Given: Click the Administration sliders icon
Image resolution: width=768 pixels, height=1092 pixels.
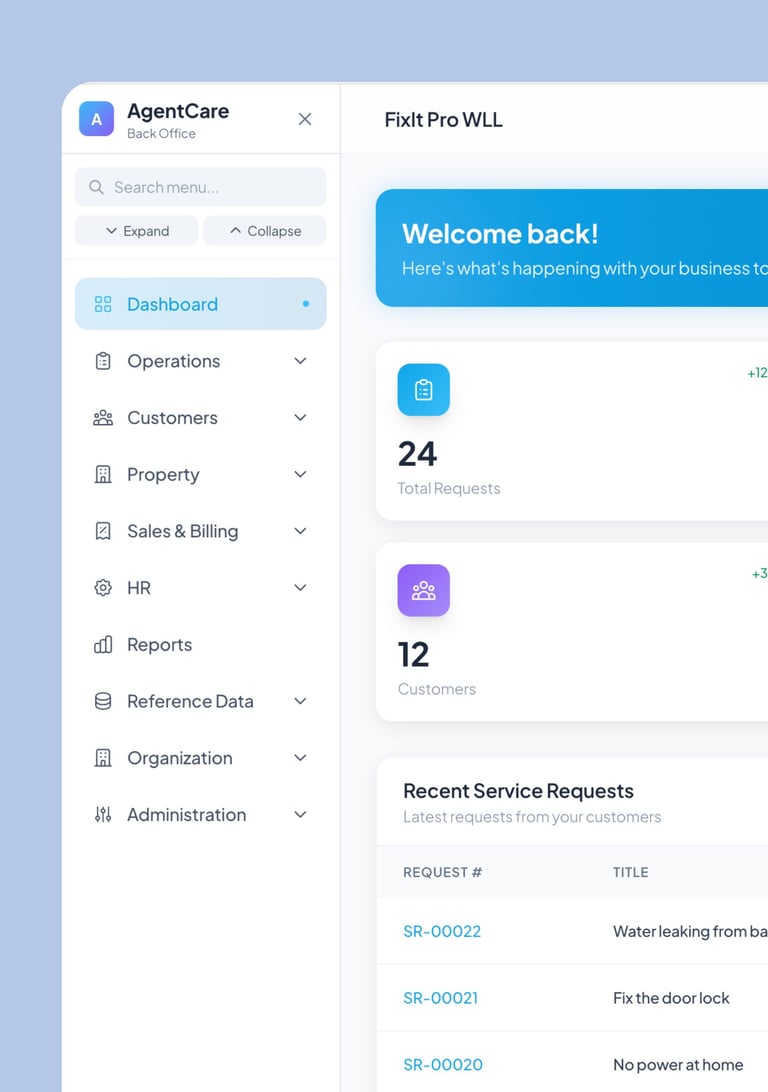Looking at the screenshot, I should (103, 815).
